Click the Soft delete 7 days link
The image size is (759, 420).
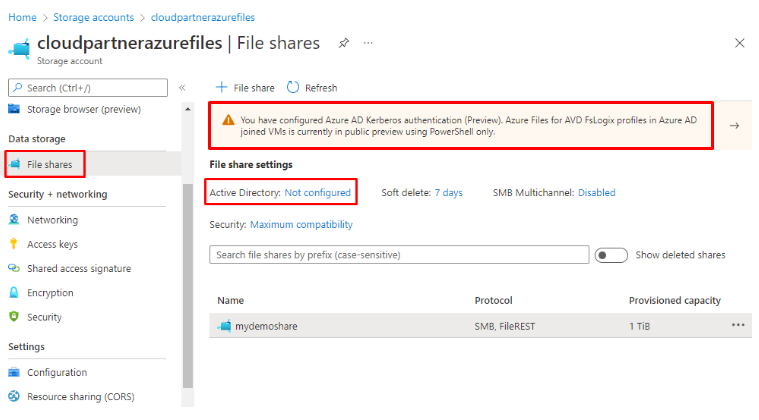pyautogui.click(x=448, y=193)
